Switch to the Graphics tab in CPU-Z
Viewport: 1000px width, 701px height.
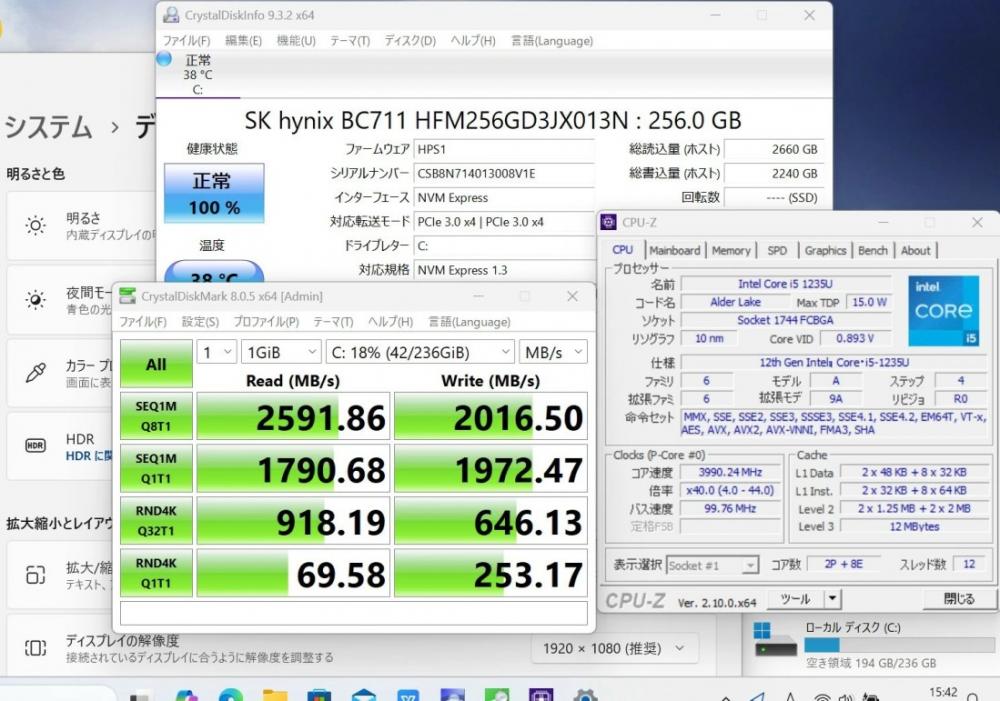pyautogui.click(x=825, y=250)
